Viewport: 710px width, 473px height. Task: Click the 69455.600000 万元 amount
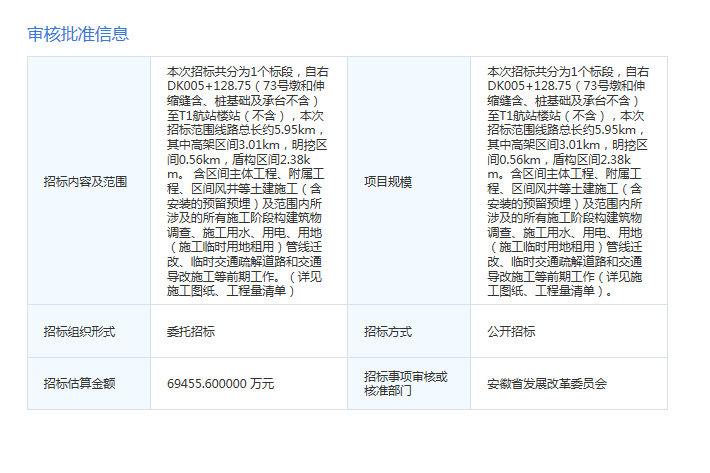[x=221, y=383]
